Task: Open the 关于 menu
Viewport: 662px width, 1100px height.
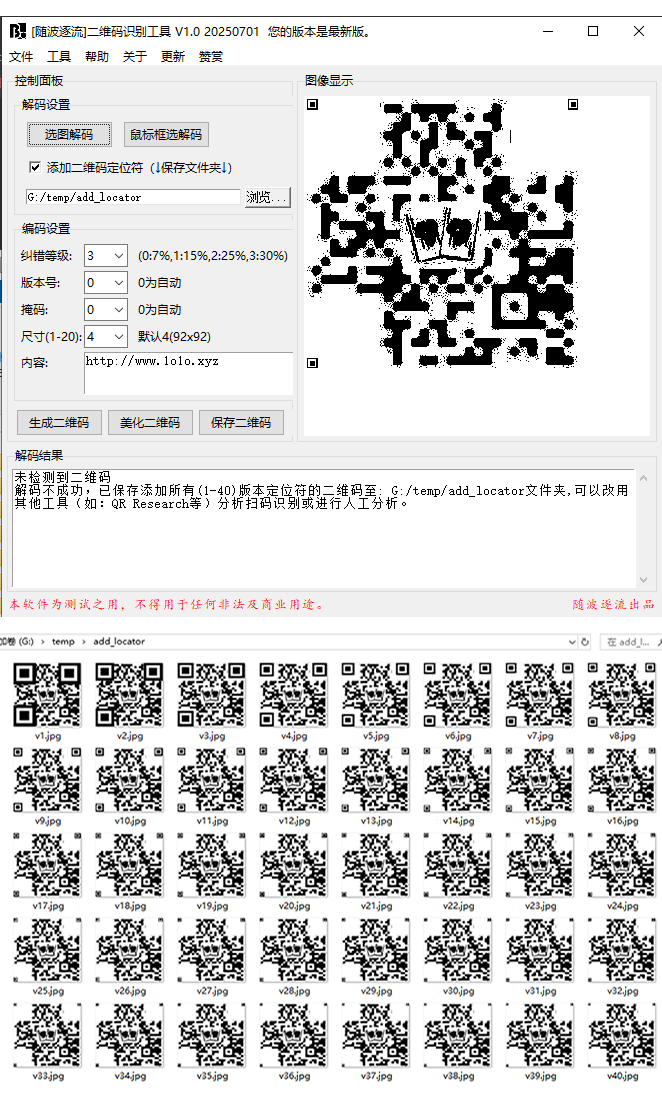Action: pyautogui.click(x=135, y=57)
